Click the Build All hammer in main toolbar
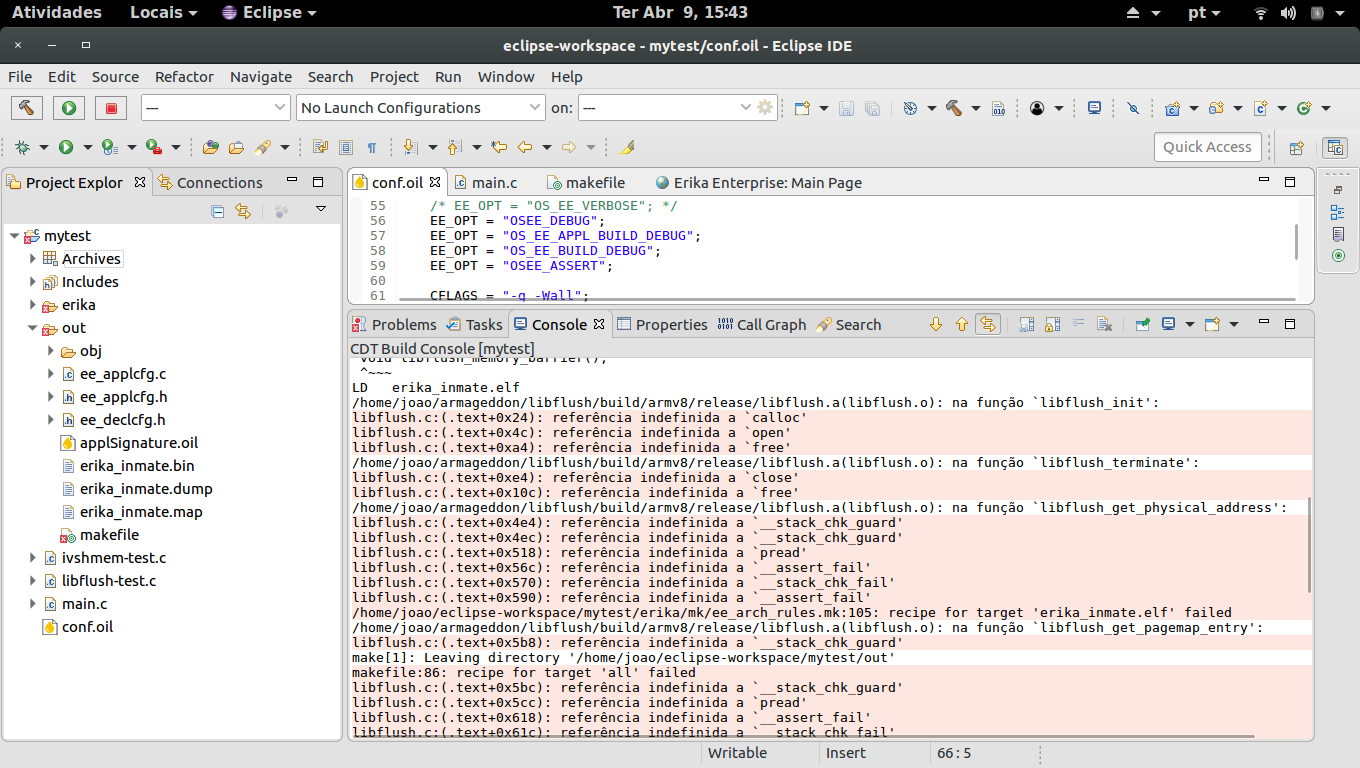 [954, 108]
